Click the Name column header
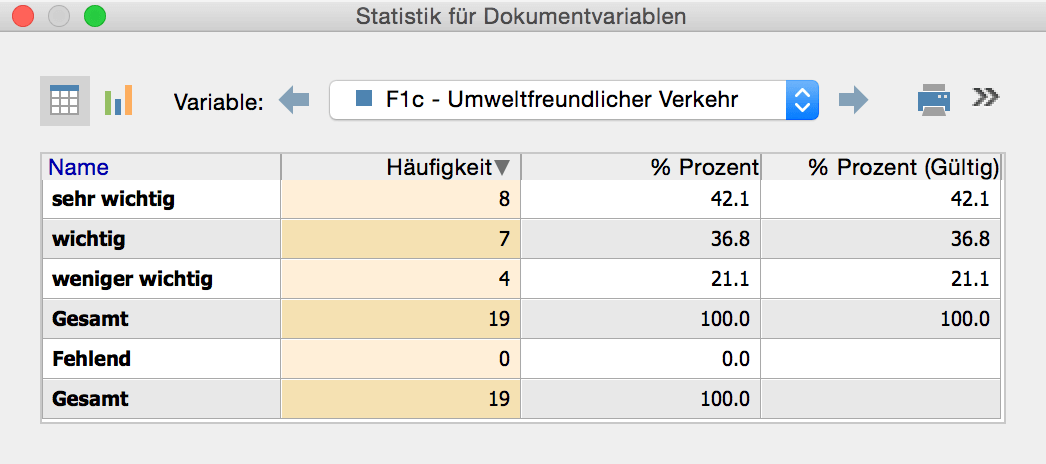The width and height of the screenshot is (1046, 464). click(79, 167)
